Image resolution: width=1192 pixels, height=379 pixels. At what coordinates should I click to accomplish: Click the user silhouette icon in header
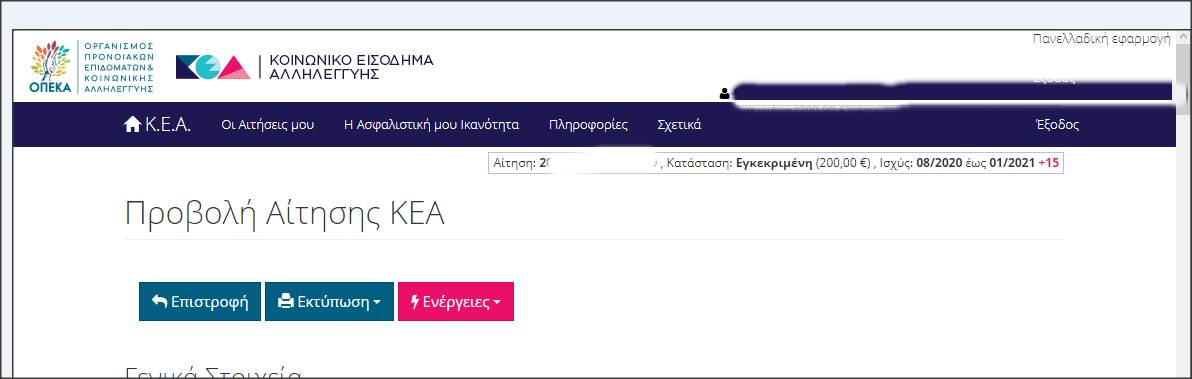tap(724, 93)
